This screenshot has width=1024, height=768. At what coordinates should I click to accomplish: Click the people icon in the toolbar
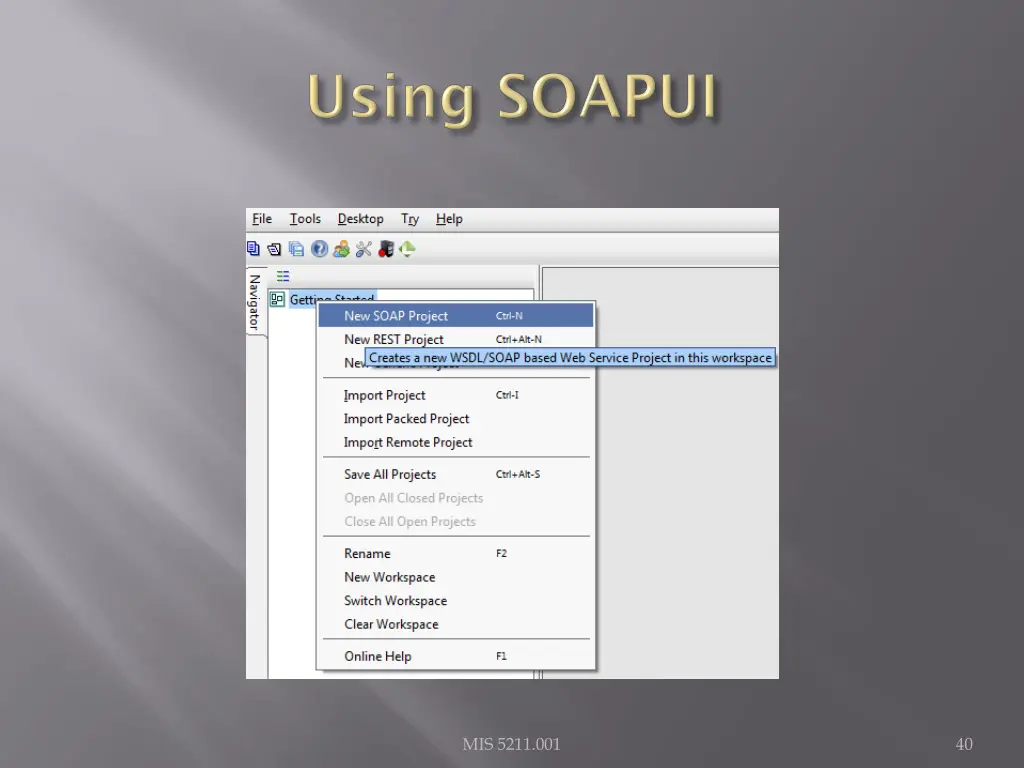click(342, 249)
